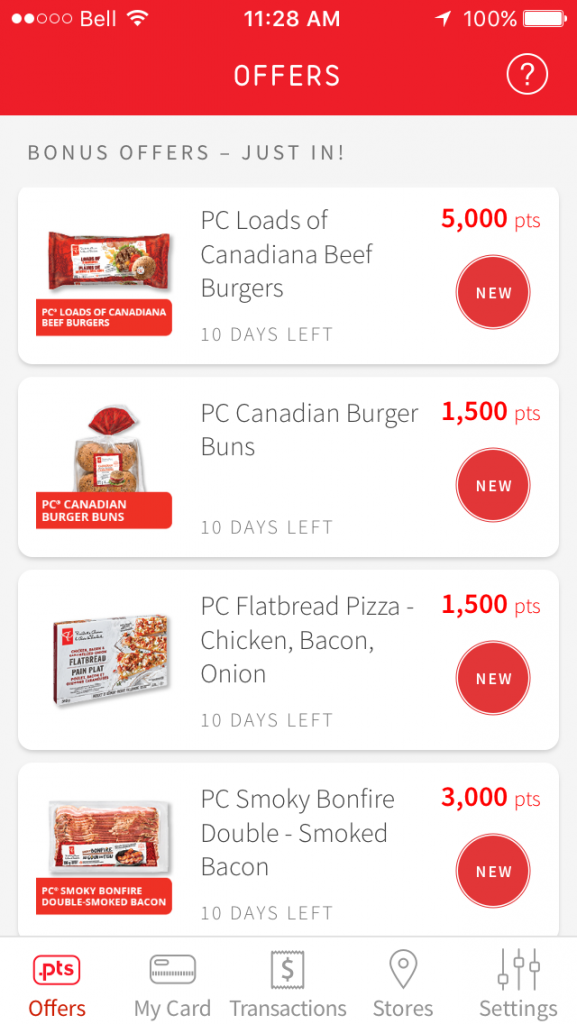This screenshot has width=577, height=1024.
Task: Tap NEW on the Canadian Burger Buns offer
Action: [x=493, y=485]
